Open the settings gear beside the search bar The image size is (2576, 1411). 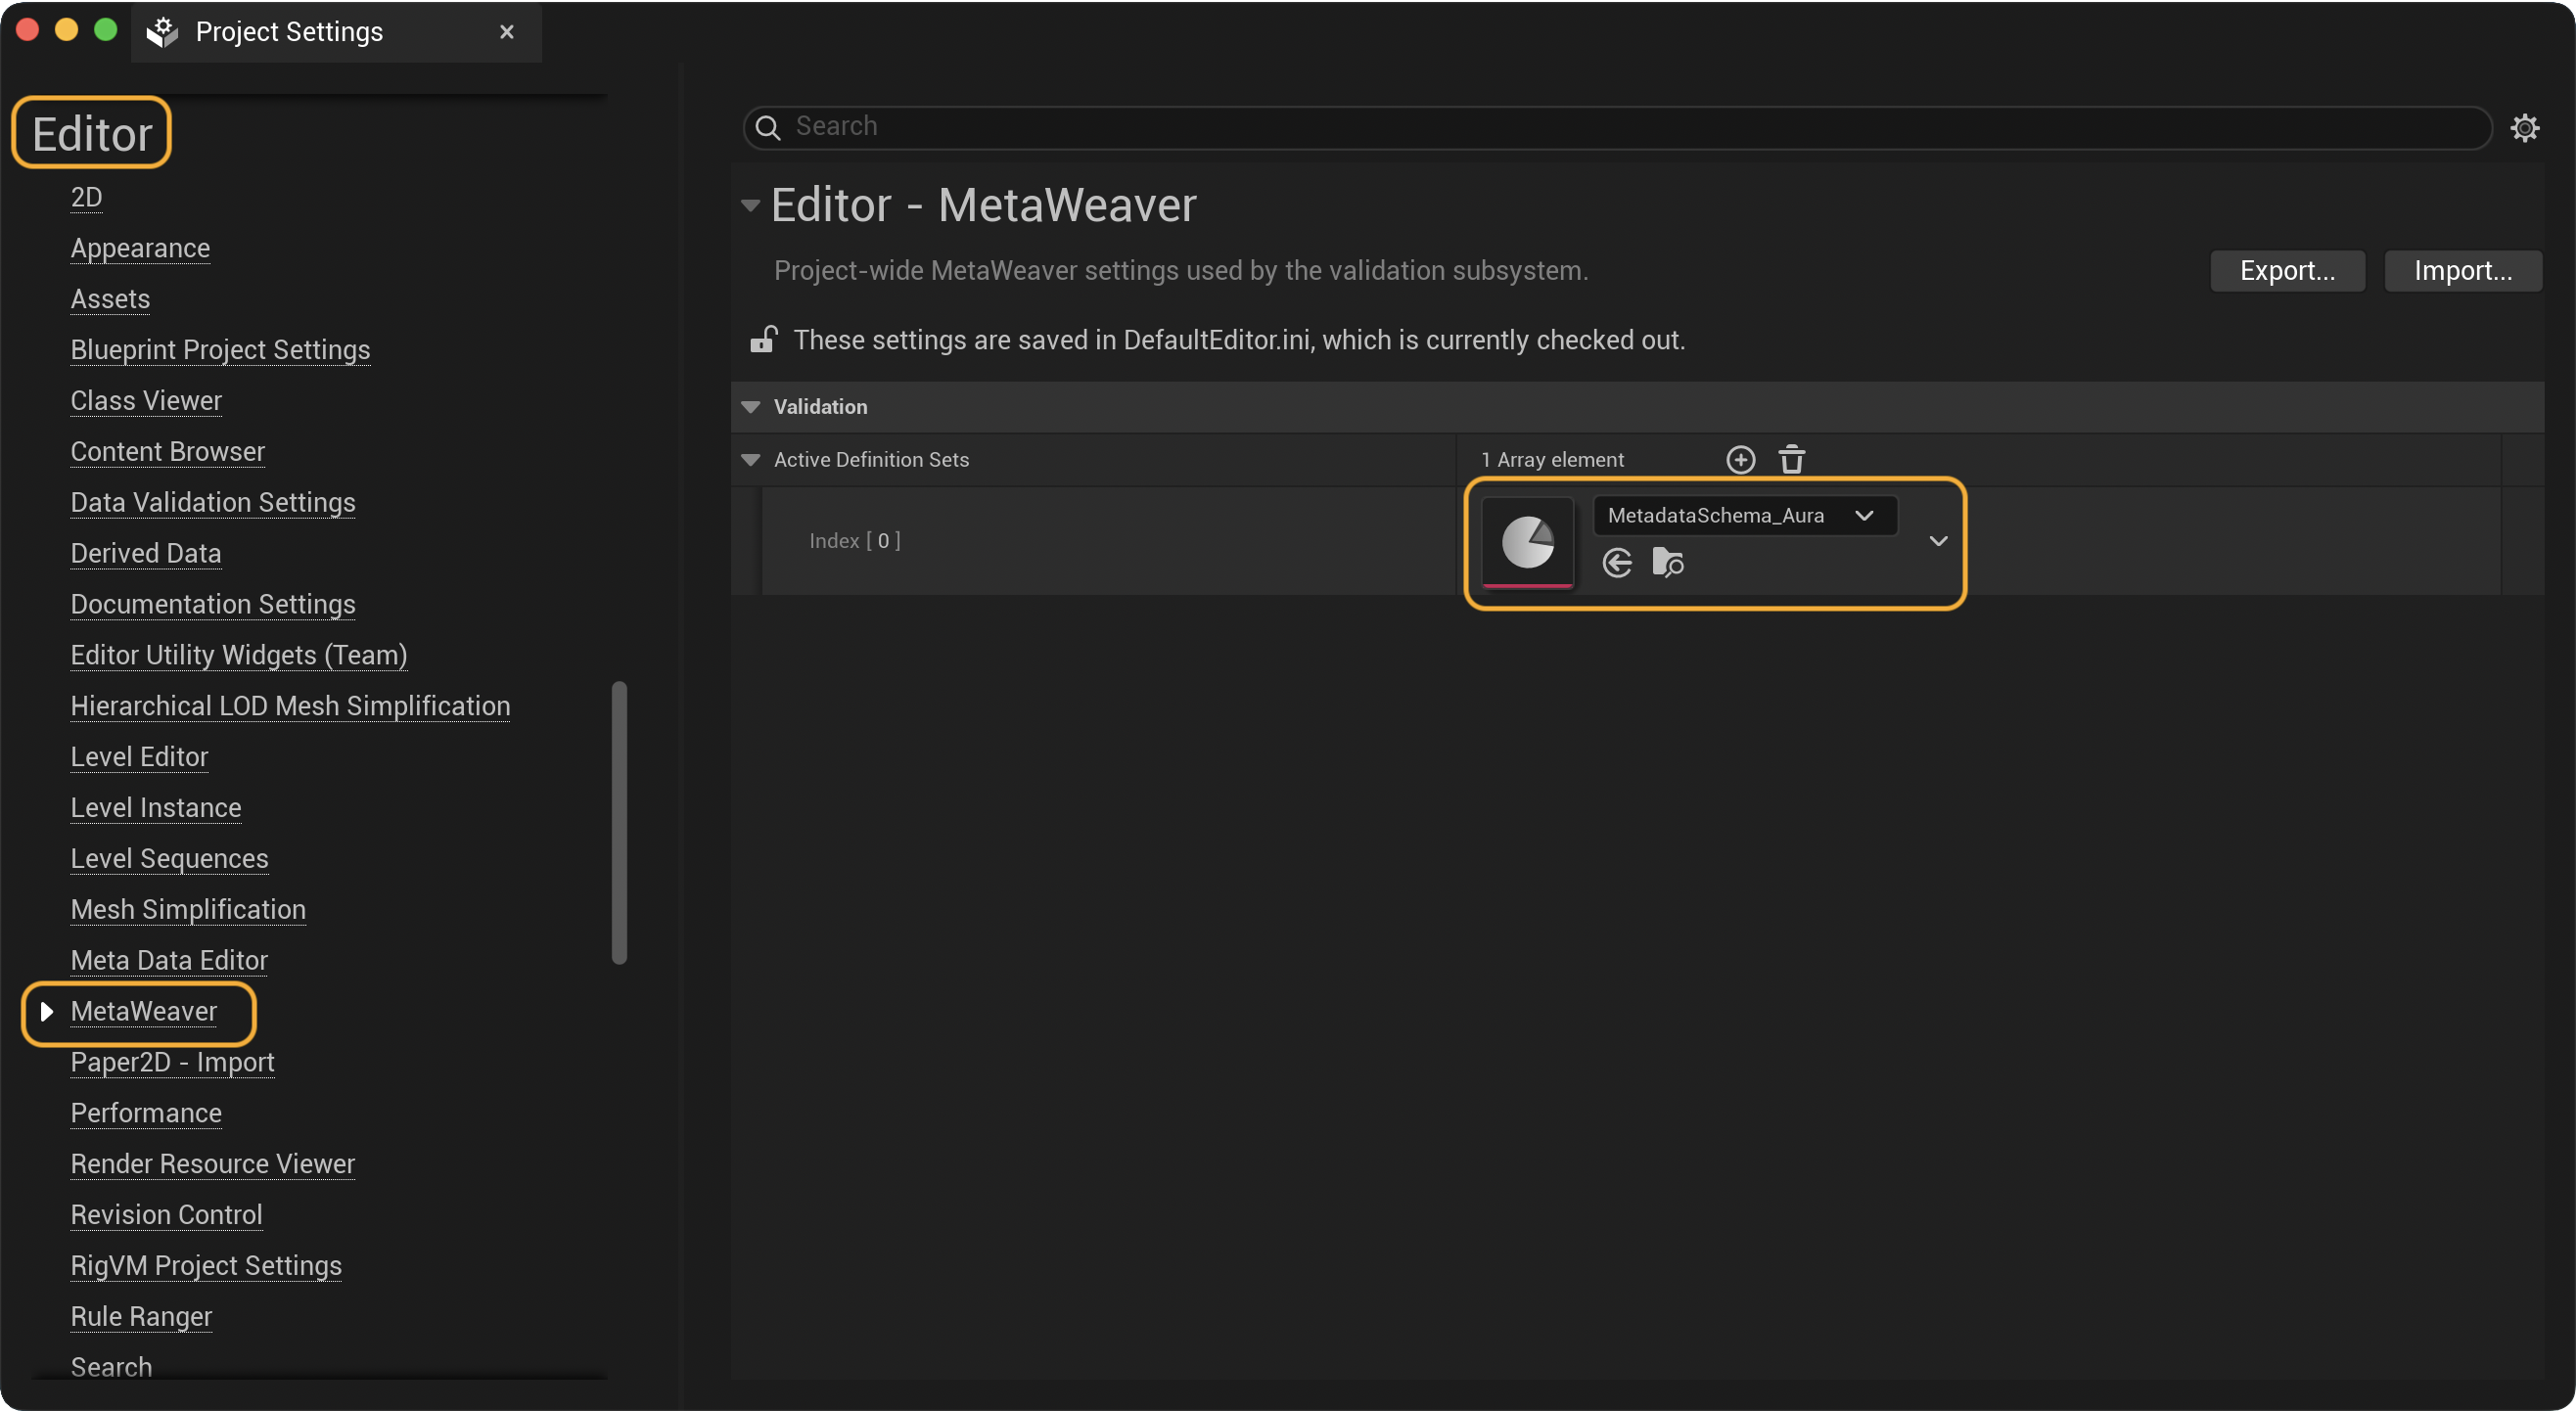point(2526,127)
